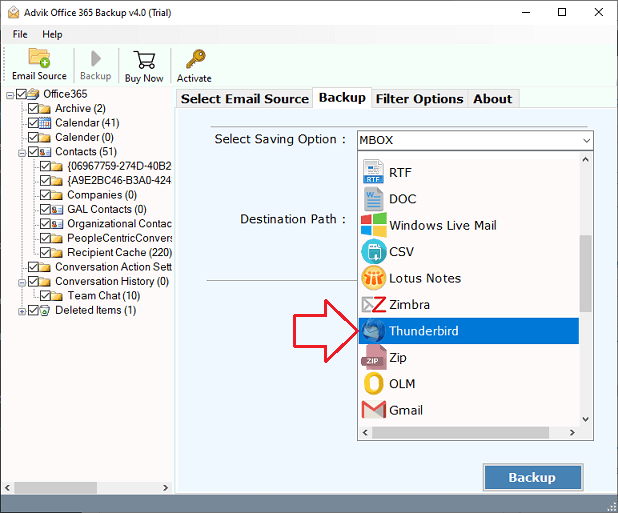
Task: Uncheck the Calender (0) checkbox
Action: (33, 137)
